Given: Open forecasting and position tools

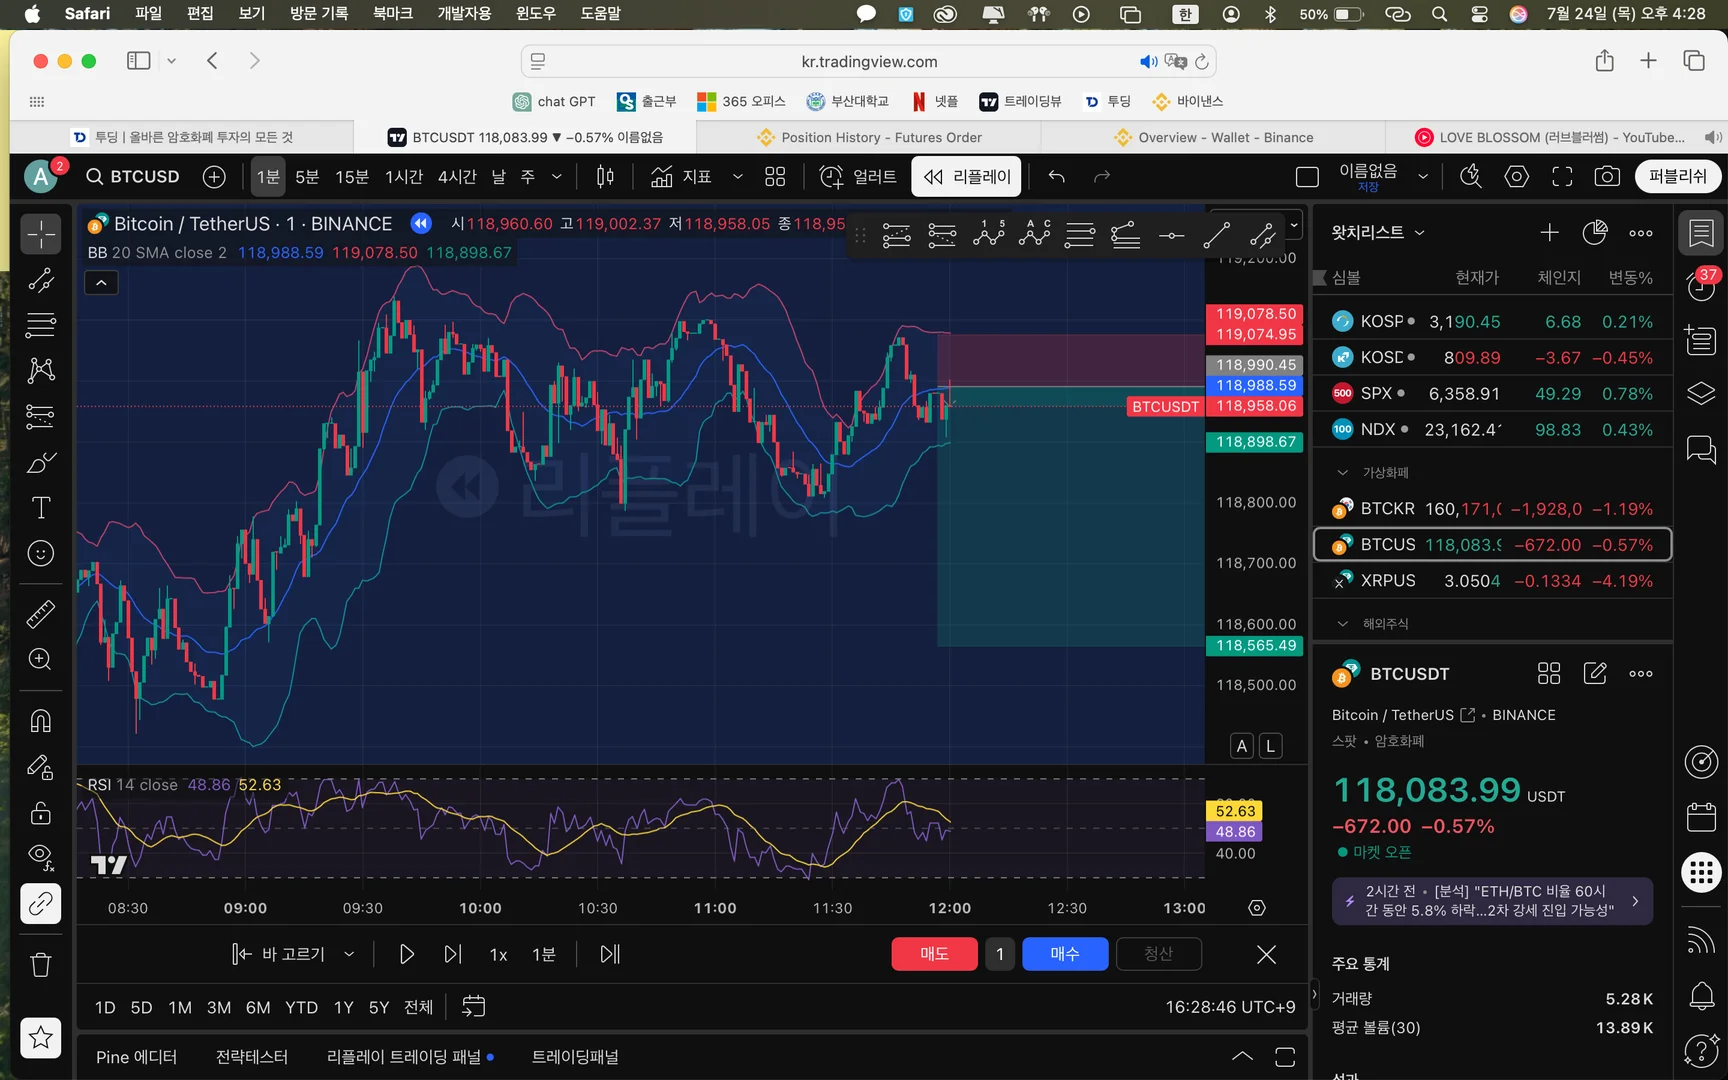Looking at the screenshot, I should click(x=41, y=416).
